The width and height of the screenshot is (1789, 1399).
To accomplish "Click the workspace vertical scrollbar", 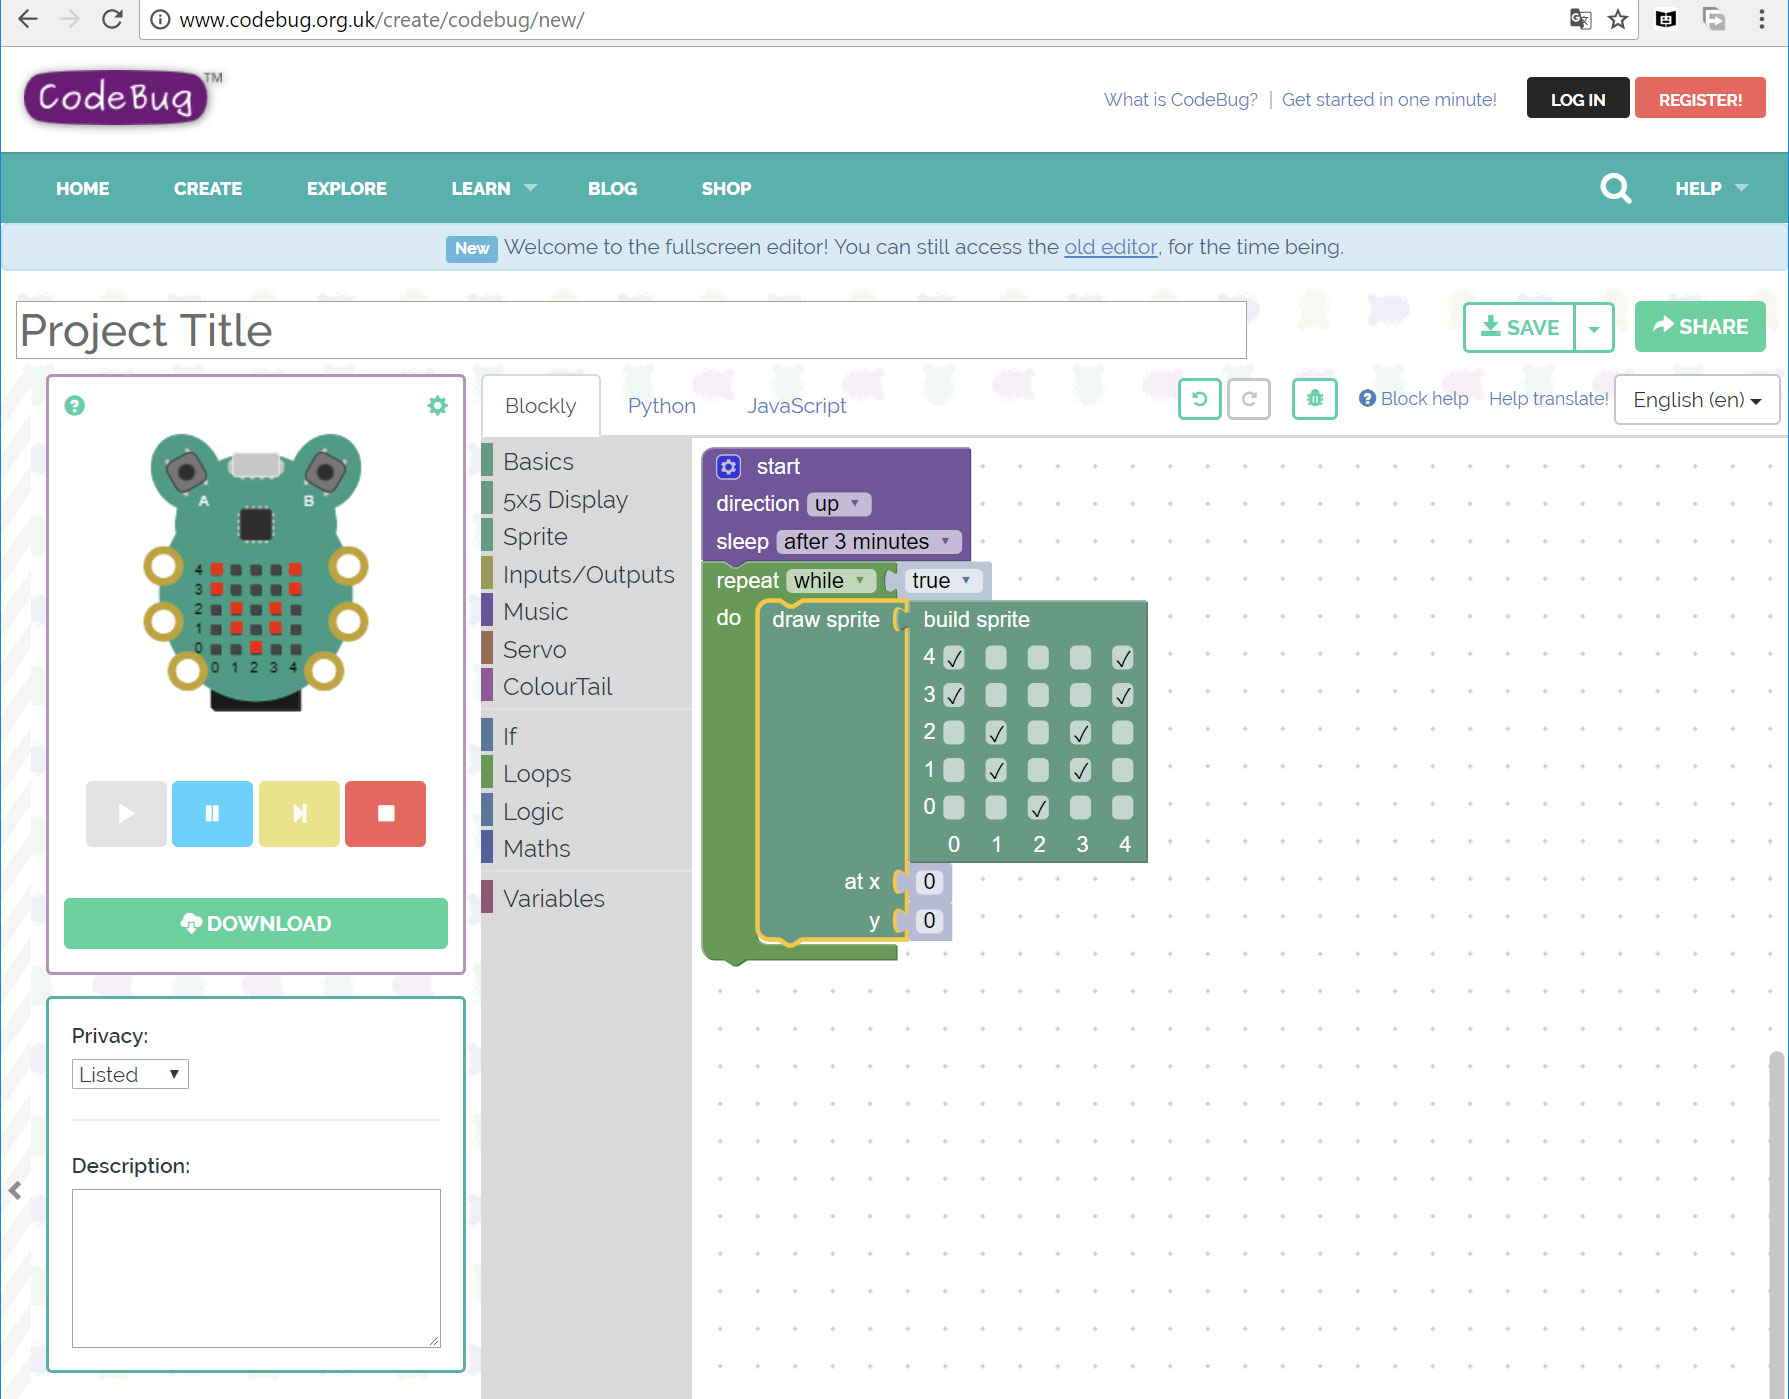I will click(1777, 1225).
